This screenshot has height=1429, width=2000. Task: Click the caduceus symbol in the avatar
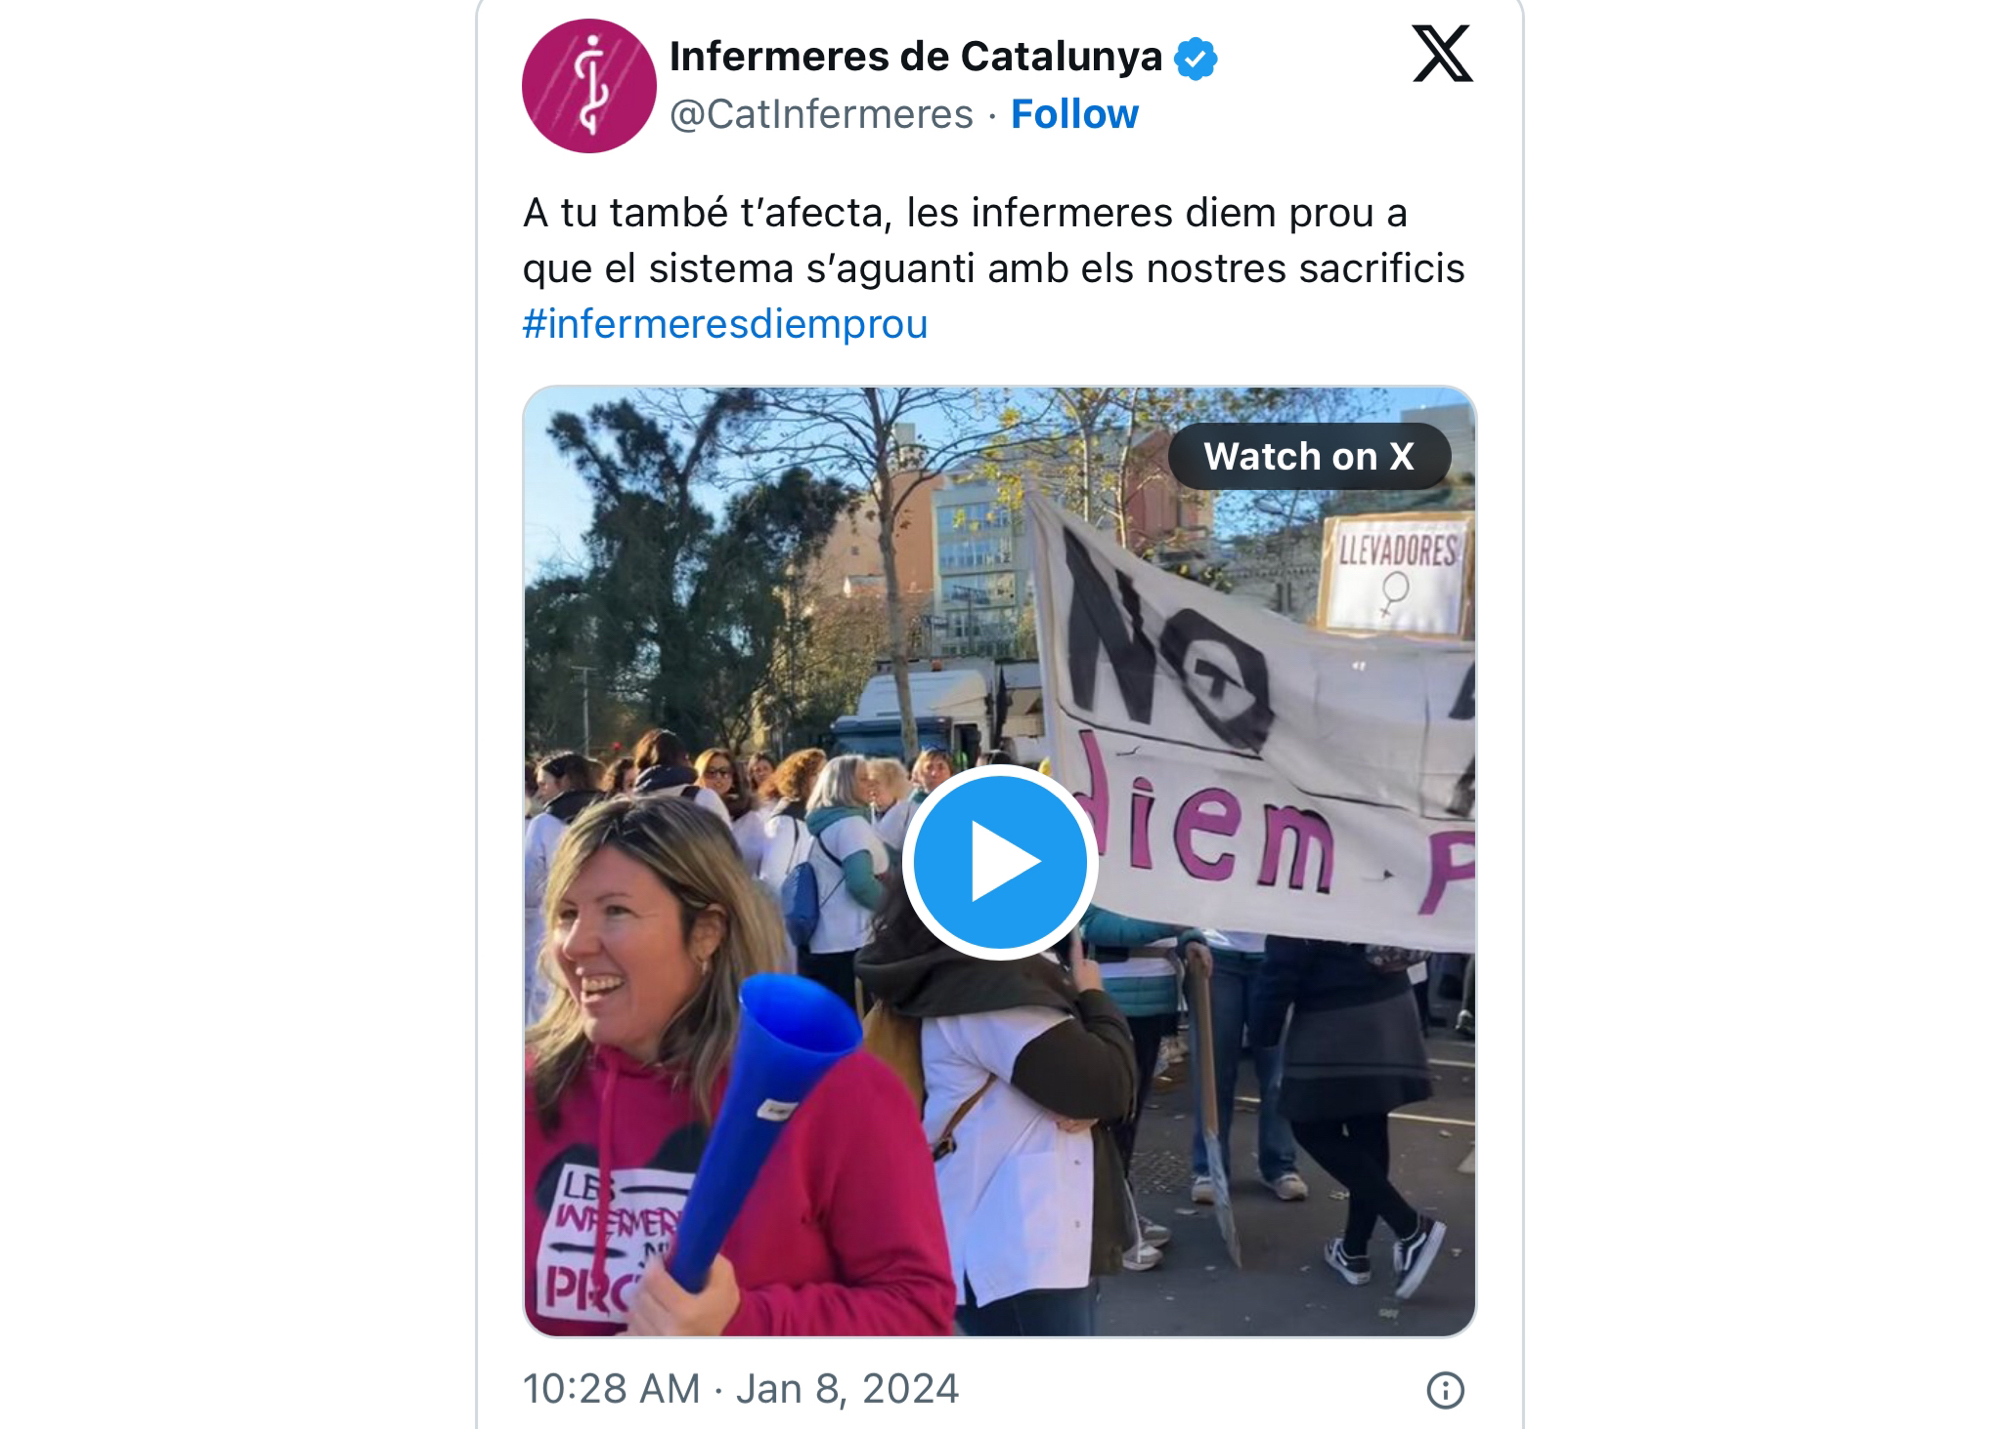tap(592, 85)
